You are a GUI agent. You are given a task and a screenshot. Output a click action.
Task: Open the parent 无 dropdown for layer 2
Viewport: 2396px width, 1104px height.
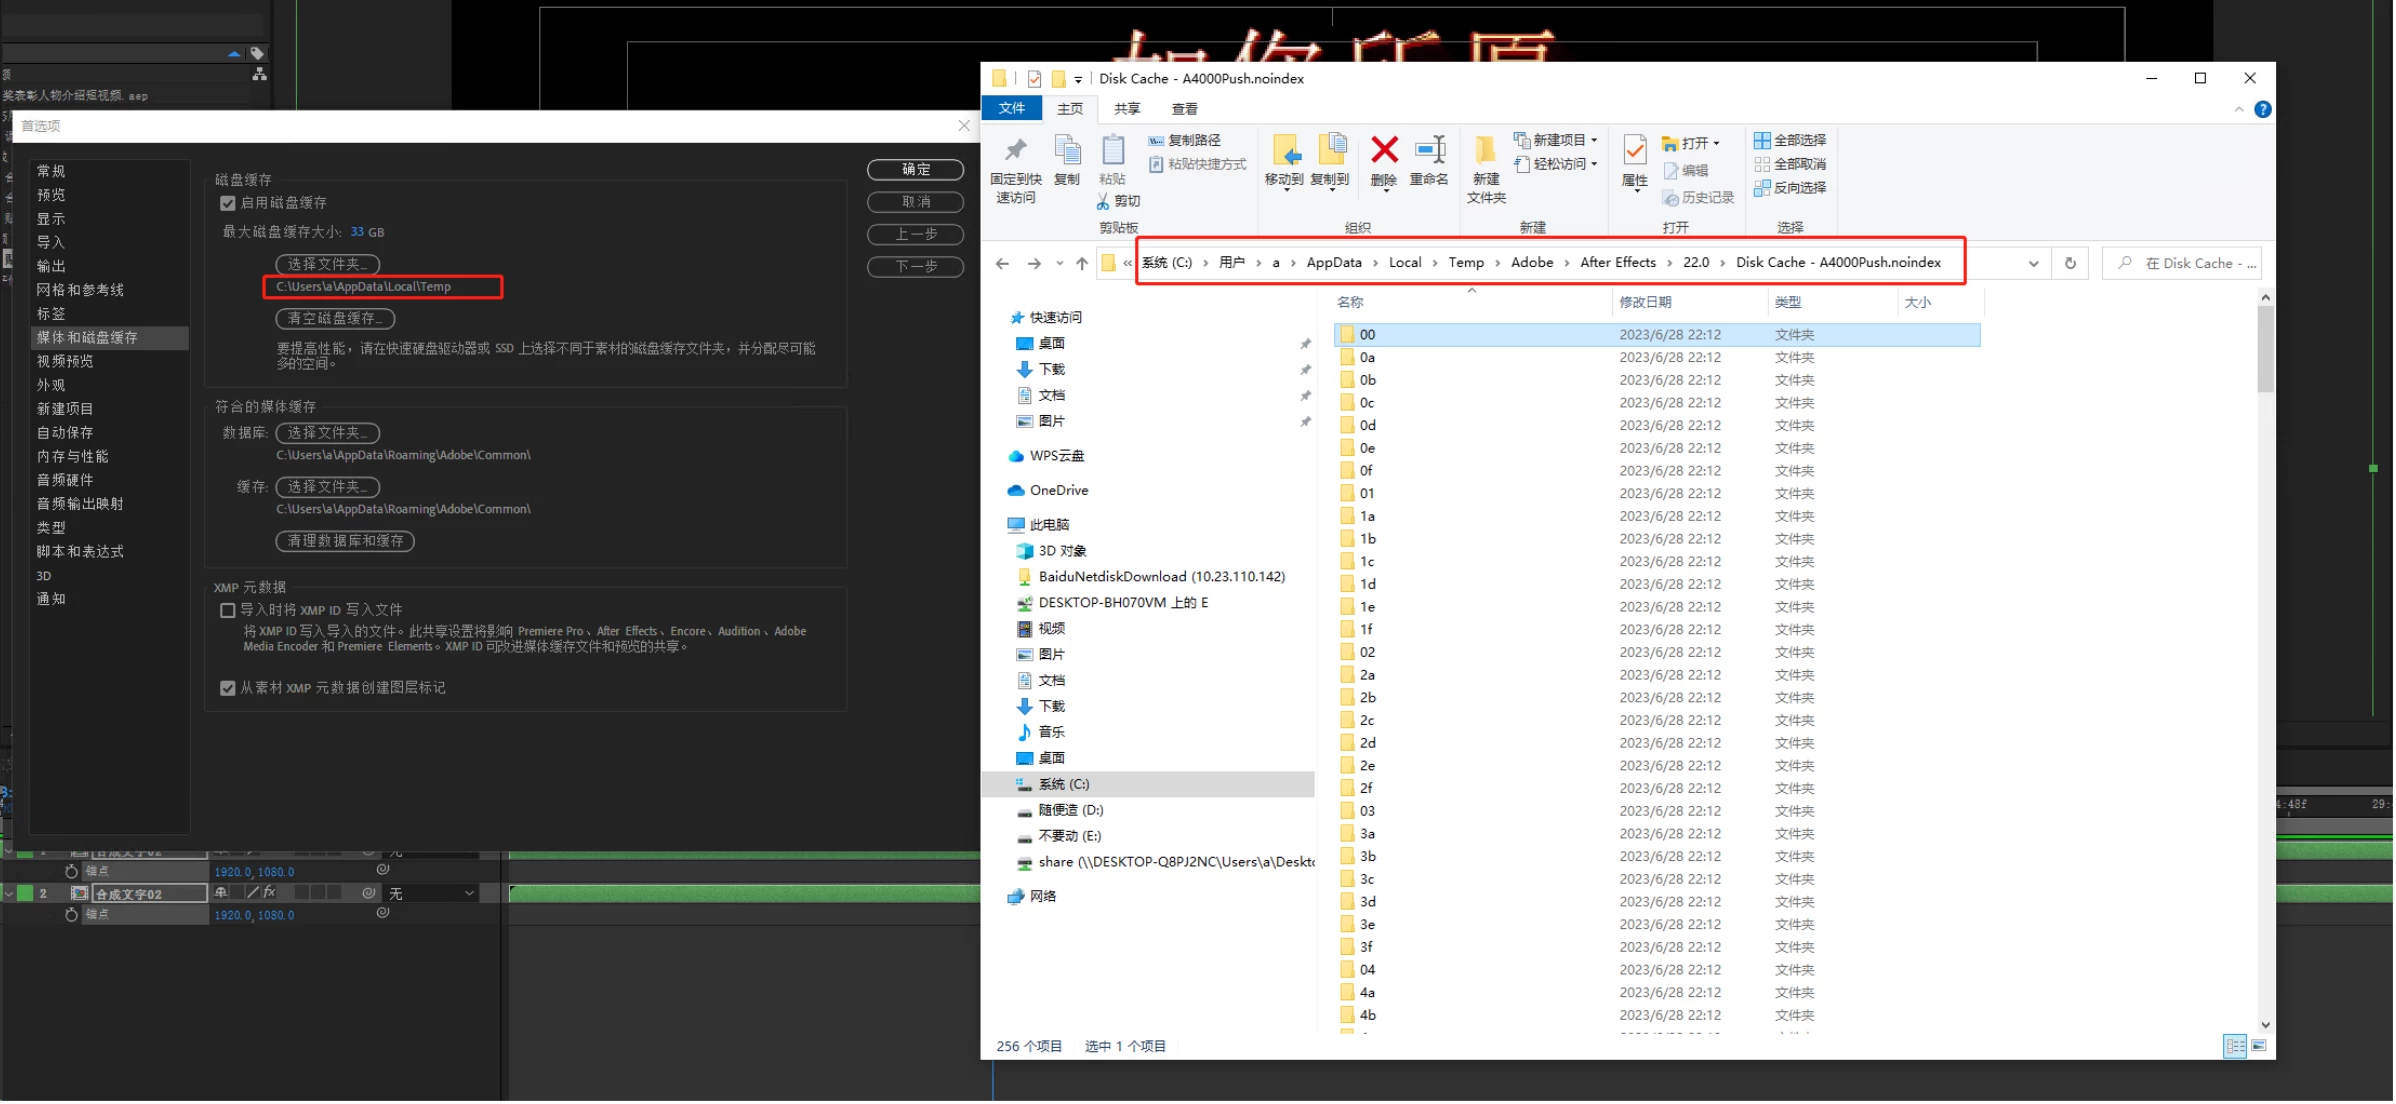(x=431, y=894)
